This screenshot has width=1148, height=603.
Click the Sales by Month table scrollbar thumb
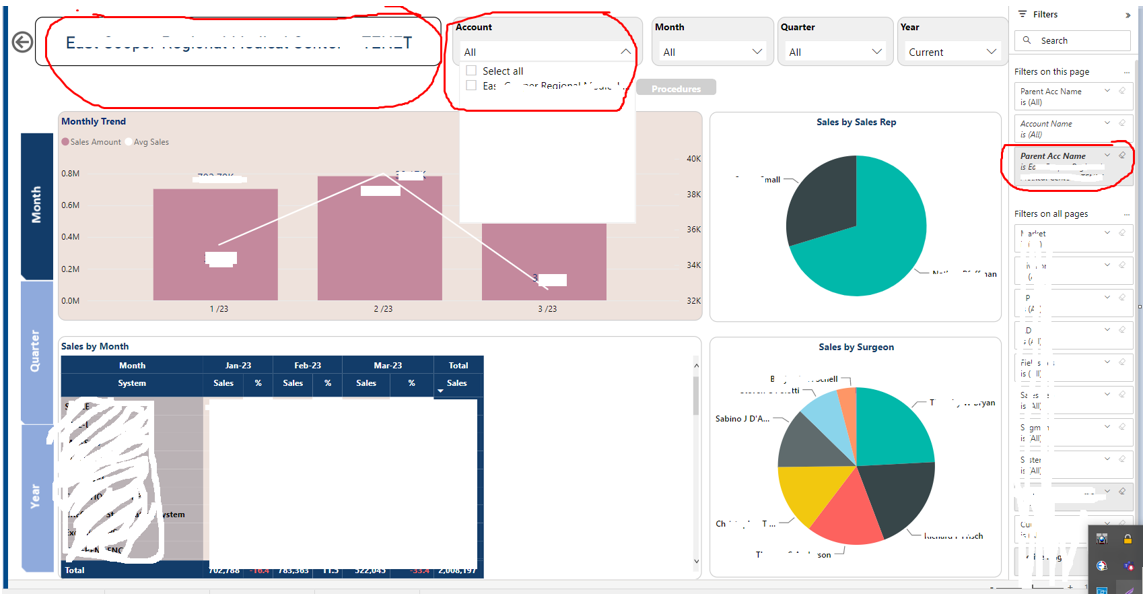pyautogui.click(x=696, y=395)
